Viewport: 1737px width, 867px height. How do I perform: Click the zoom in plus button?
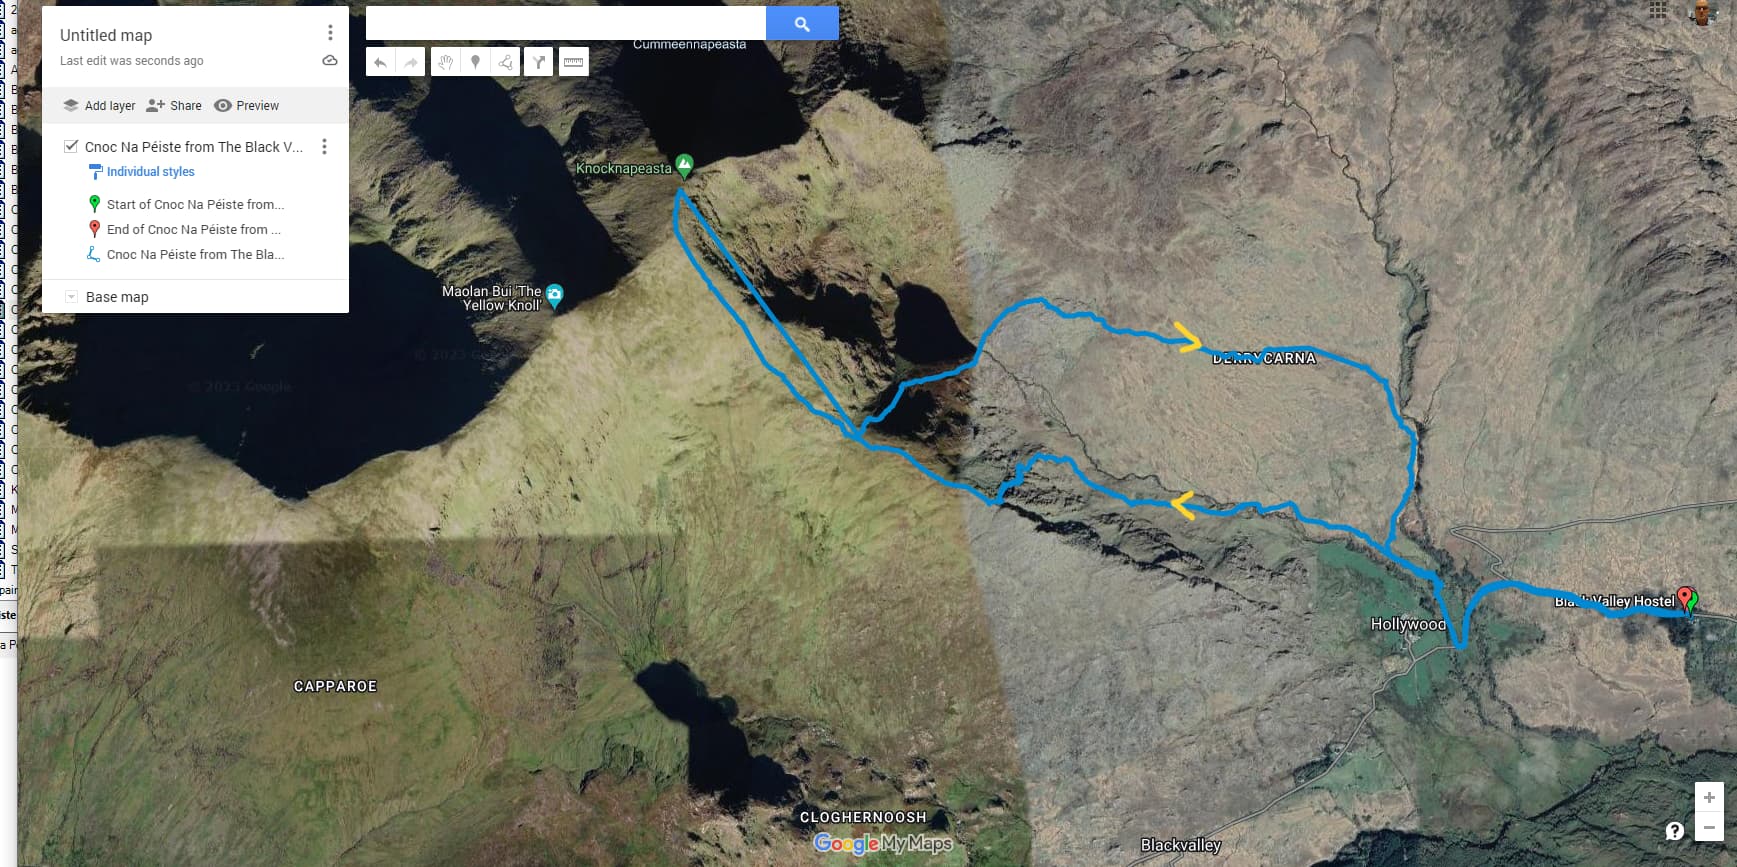[x=1709, y=797]
